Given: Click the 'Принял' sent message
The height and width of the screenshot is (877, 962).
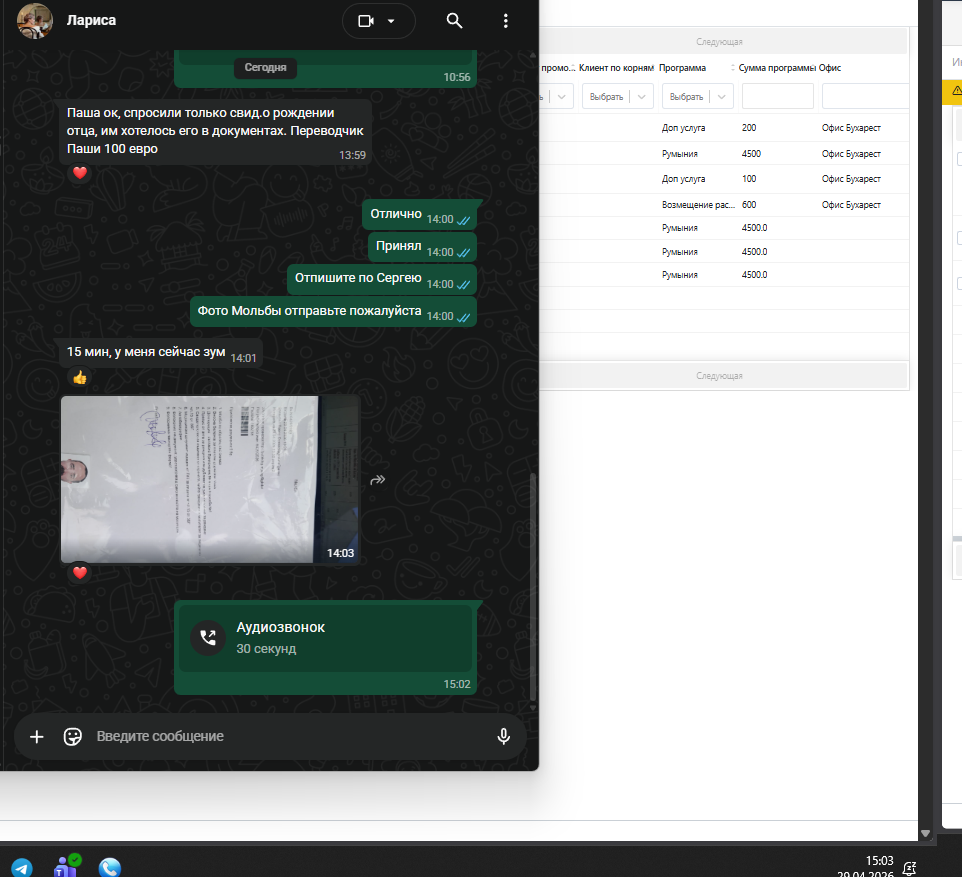Looking at the screenshot, I should pyautogui.click(x=422, y=246).
